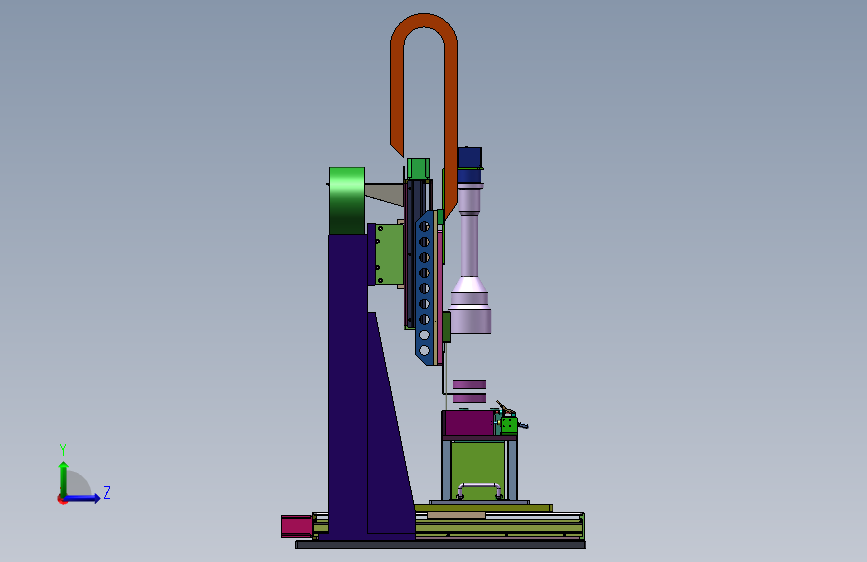
Task: Select the green mounting plate beside column
Action: tap(390, 254)
